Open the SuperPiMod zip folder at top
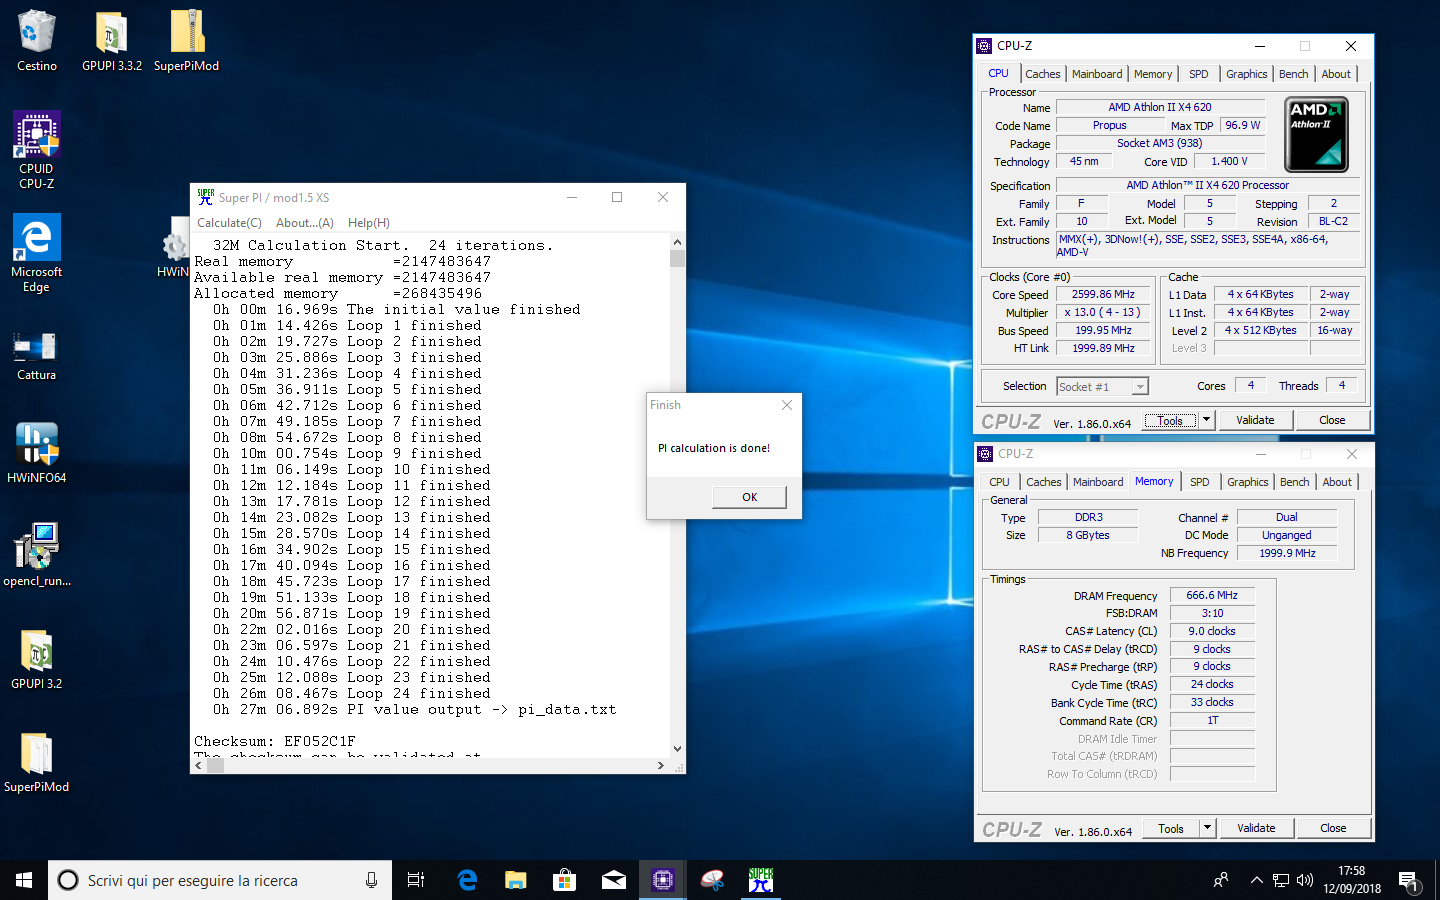Viewport: 1440px width, 900px height. click(186, 40)
